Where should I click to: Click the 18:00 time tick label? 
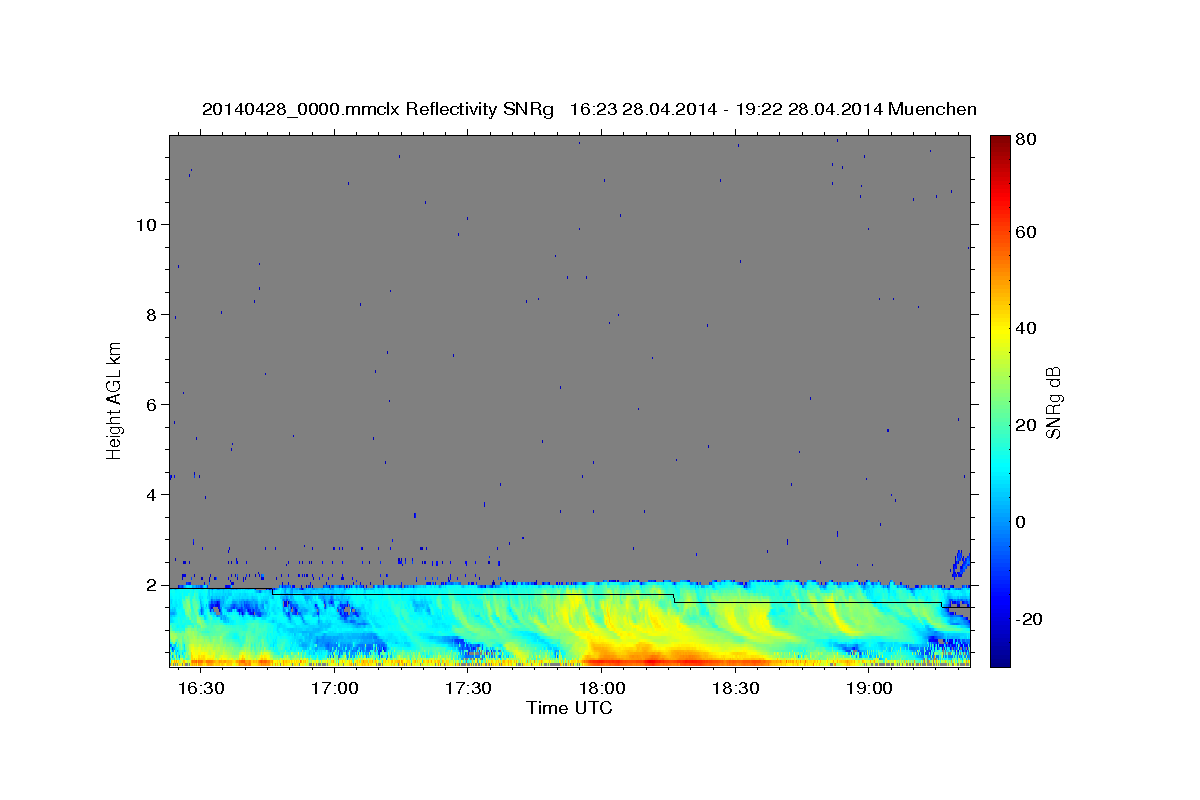[602, 689]
